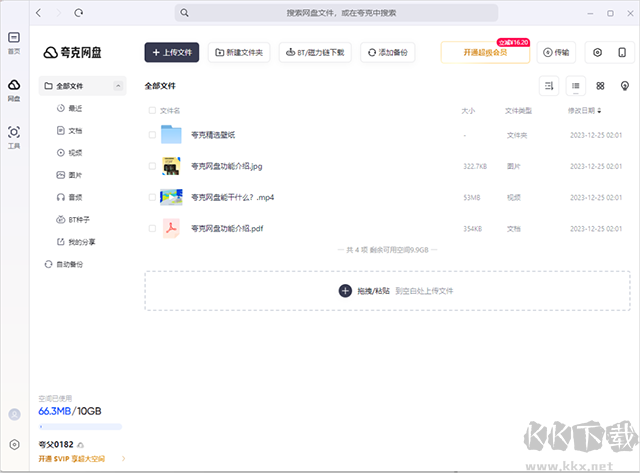Click 添加备份 add backup button
The width and height of the screenshot is (640, 473).
coord(388,52)
